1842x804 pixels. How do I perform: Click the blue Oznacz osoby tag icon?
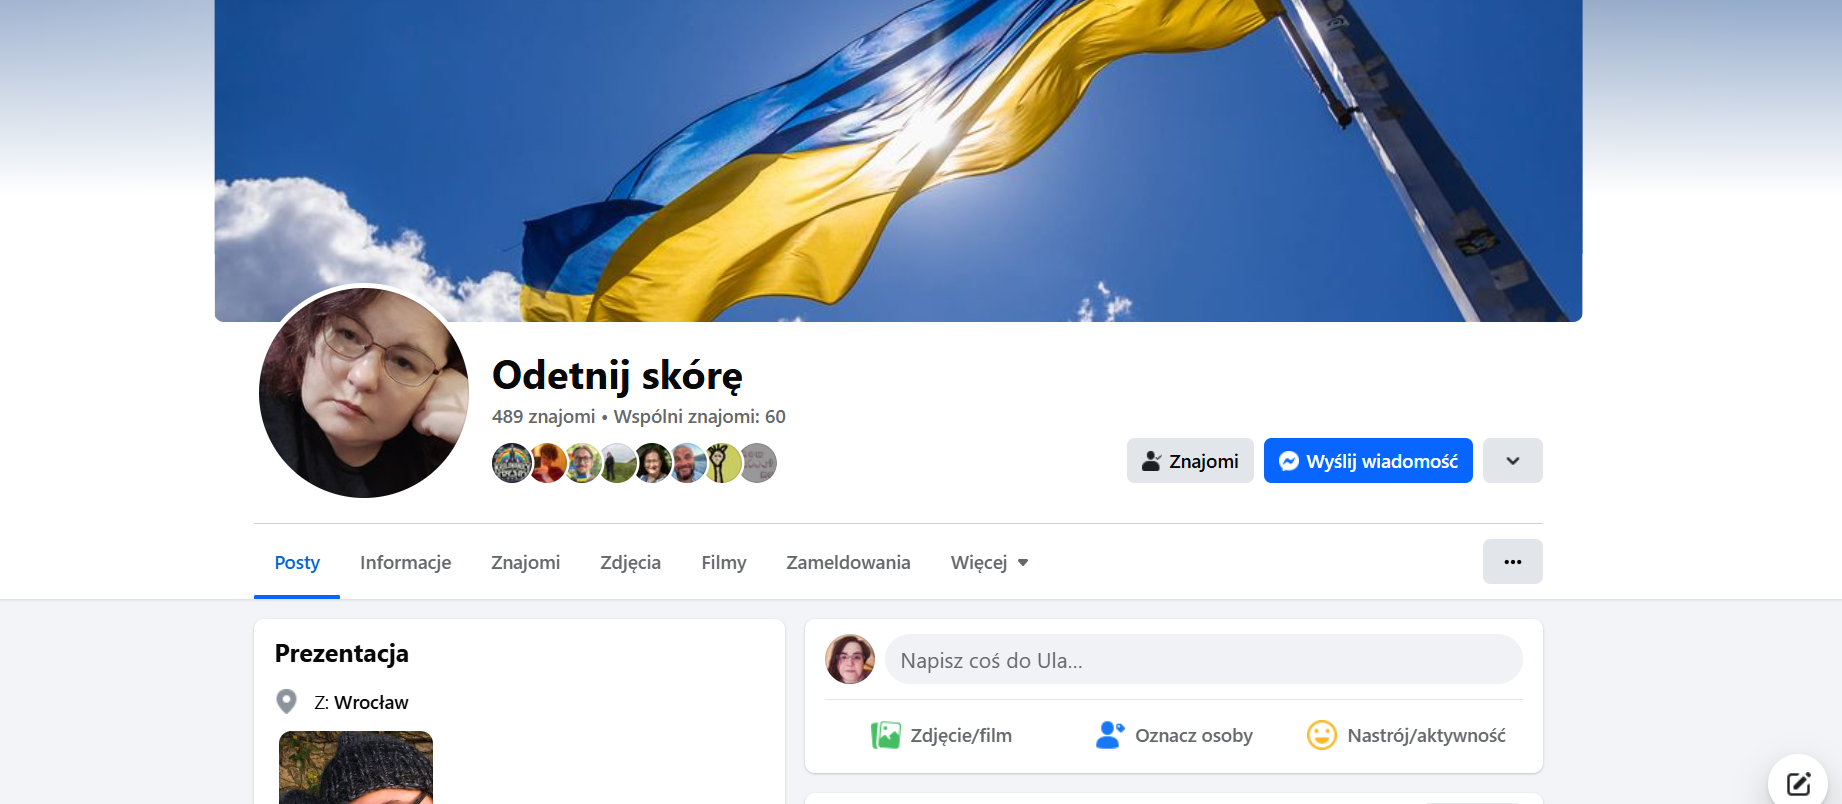point(1110,735)
